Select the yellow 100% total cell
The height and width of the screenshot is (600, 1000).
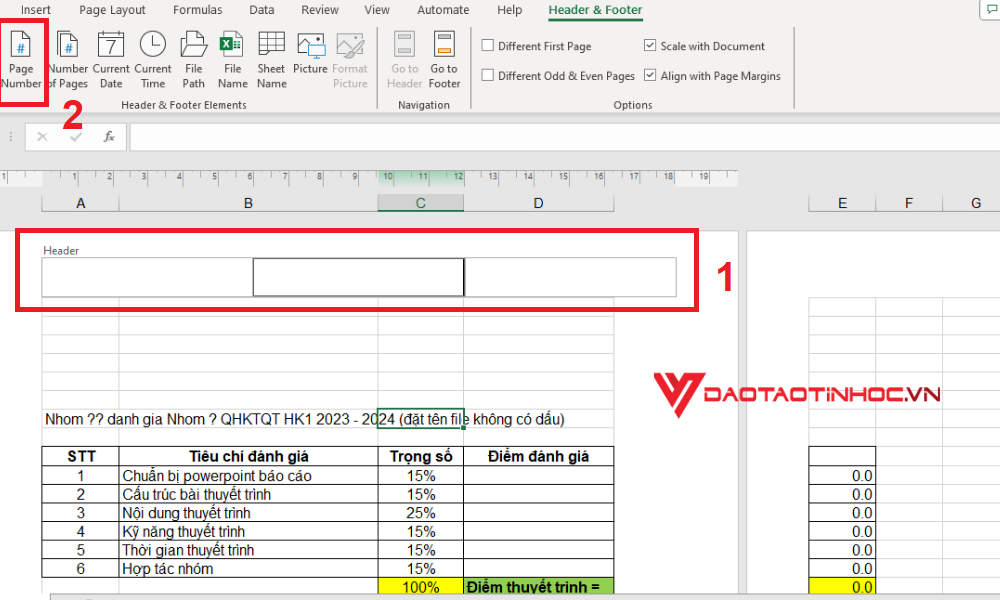tap(420, 586)
